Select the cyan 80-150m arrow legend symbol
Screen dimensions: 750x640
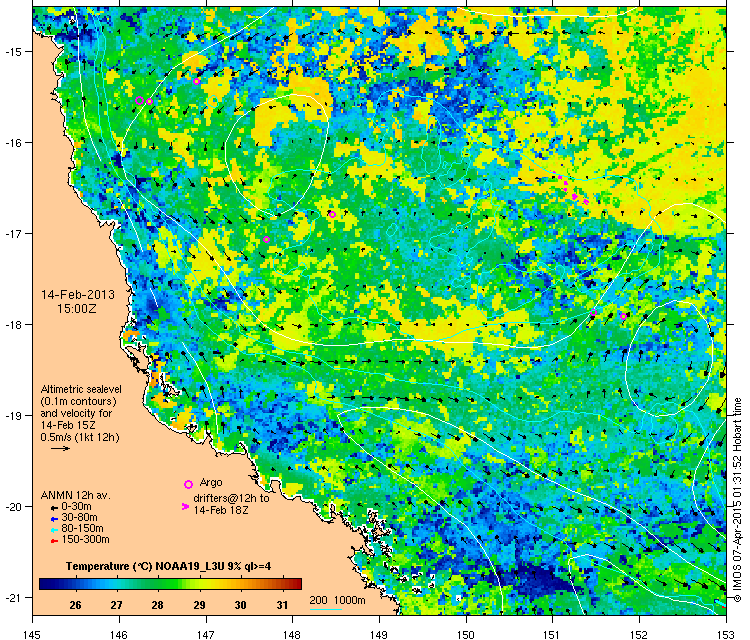pyautogui.click(x=55, y=530)
